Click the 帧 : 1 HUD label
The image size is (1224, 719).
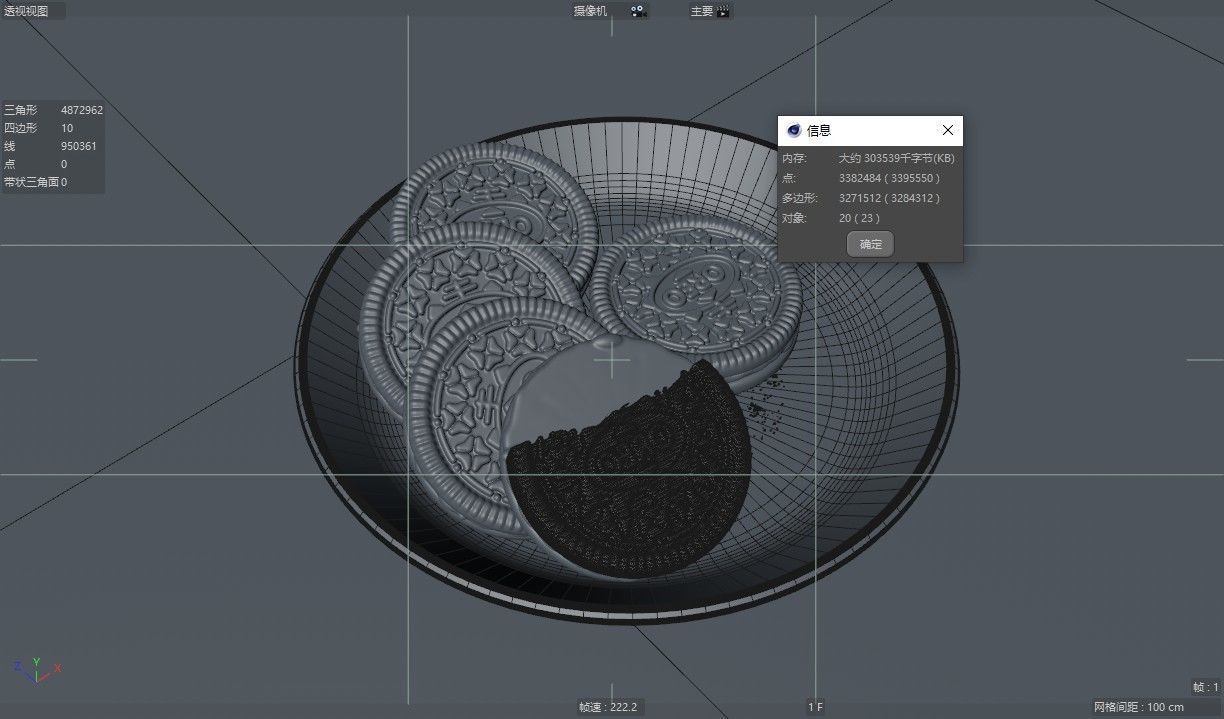tap(1205, 687)
